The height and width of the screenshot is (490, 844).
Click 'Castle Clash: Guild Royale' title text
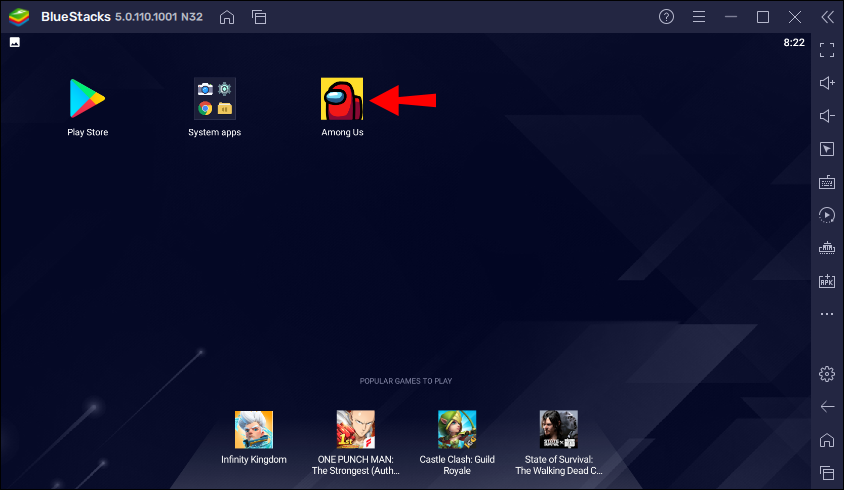(x=457, y=465)
